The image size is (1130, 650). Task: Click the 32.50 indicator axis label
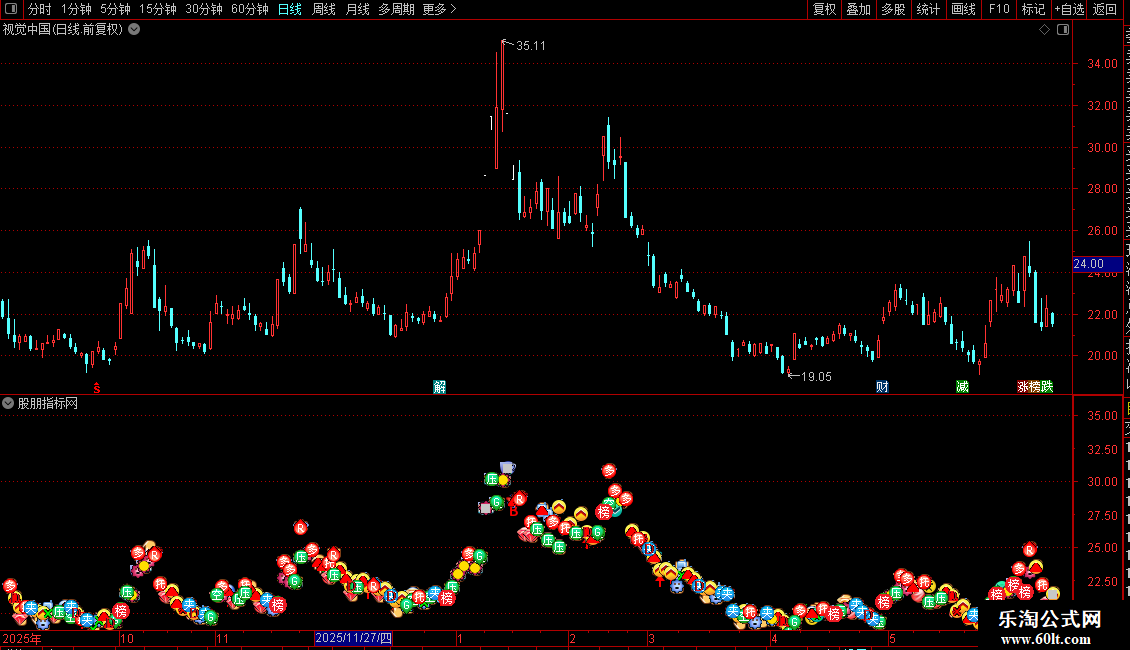(1102, 450)
